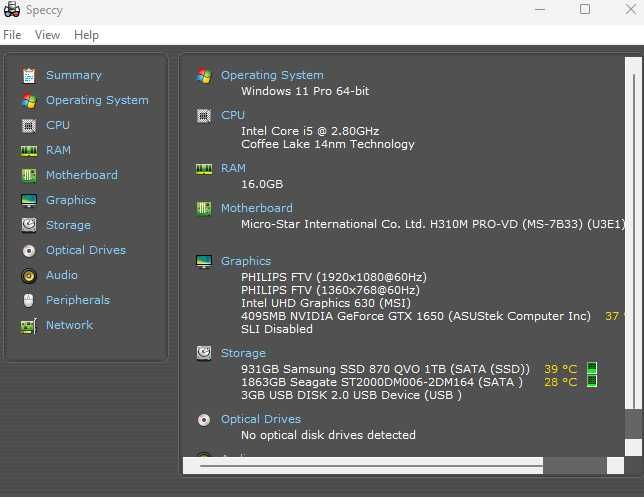Open the RAM section from sidebar
644x497 pixels.
58,150
